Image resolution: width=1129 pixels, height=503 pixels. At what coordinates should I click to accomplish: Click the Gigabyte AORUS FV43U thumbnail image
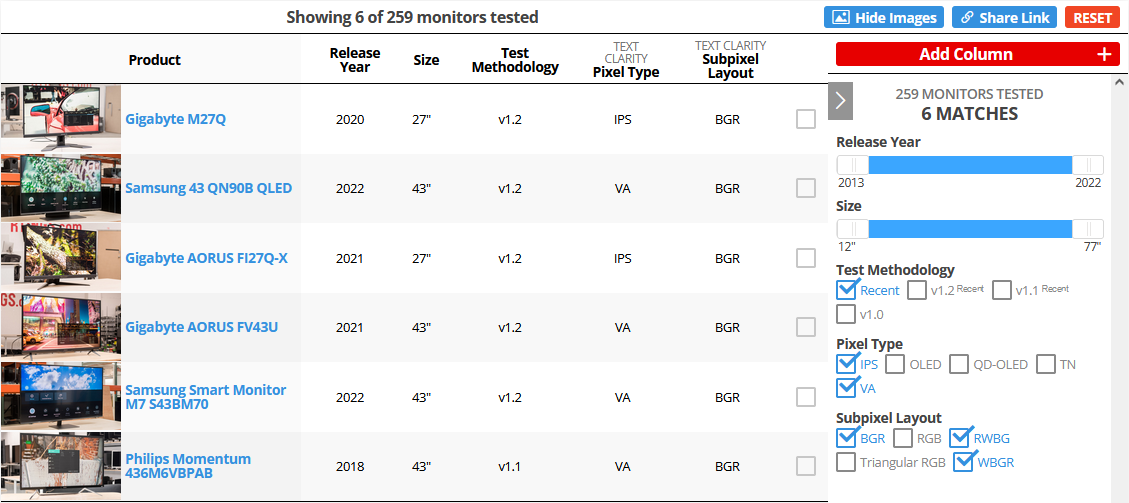pos(60,326)
